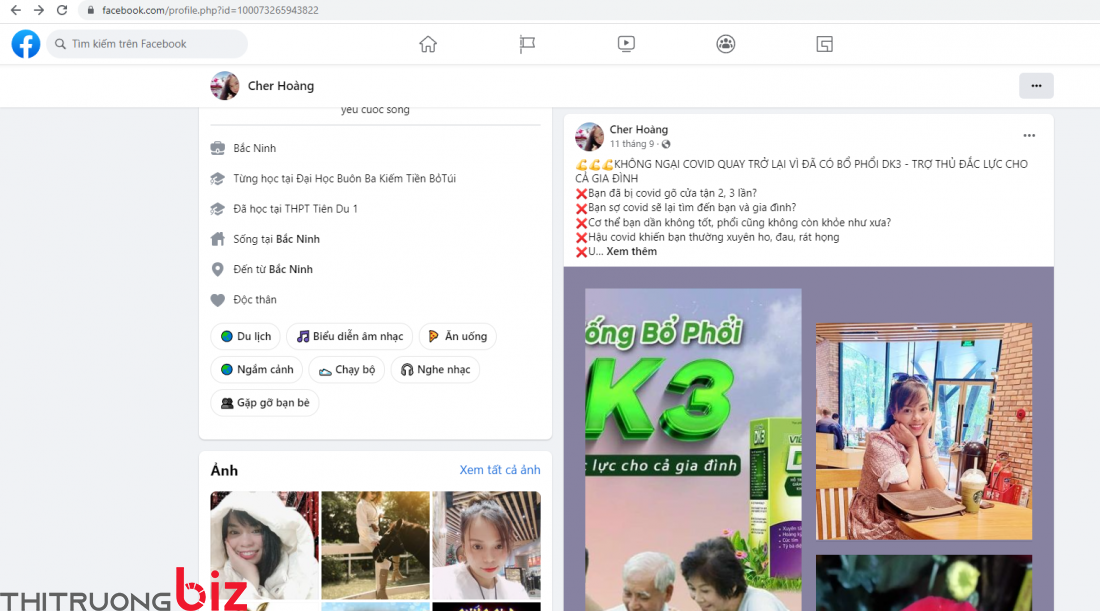This screenshot has height=611, width=1100.
Task: Open the post options three-dot menu
Action: coord(1029,135)
